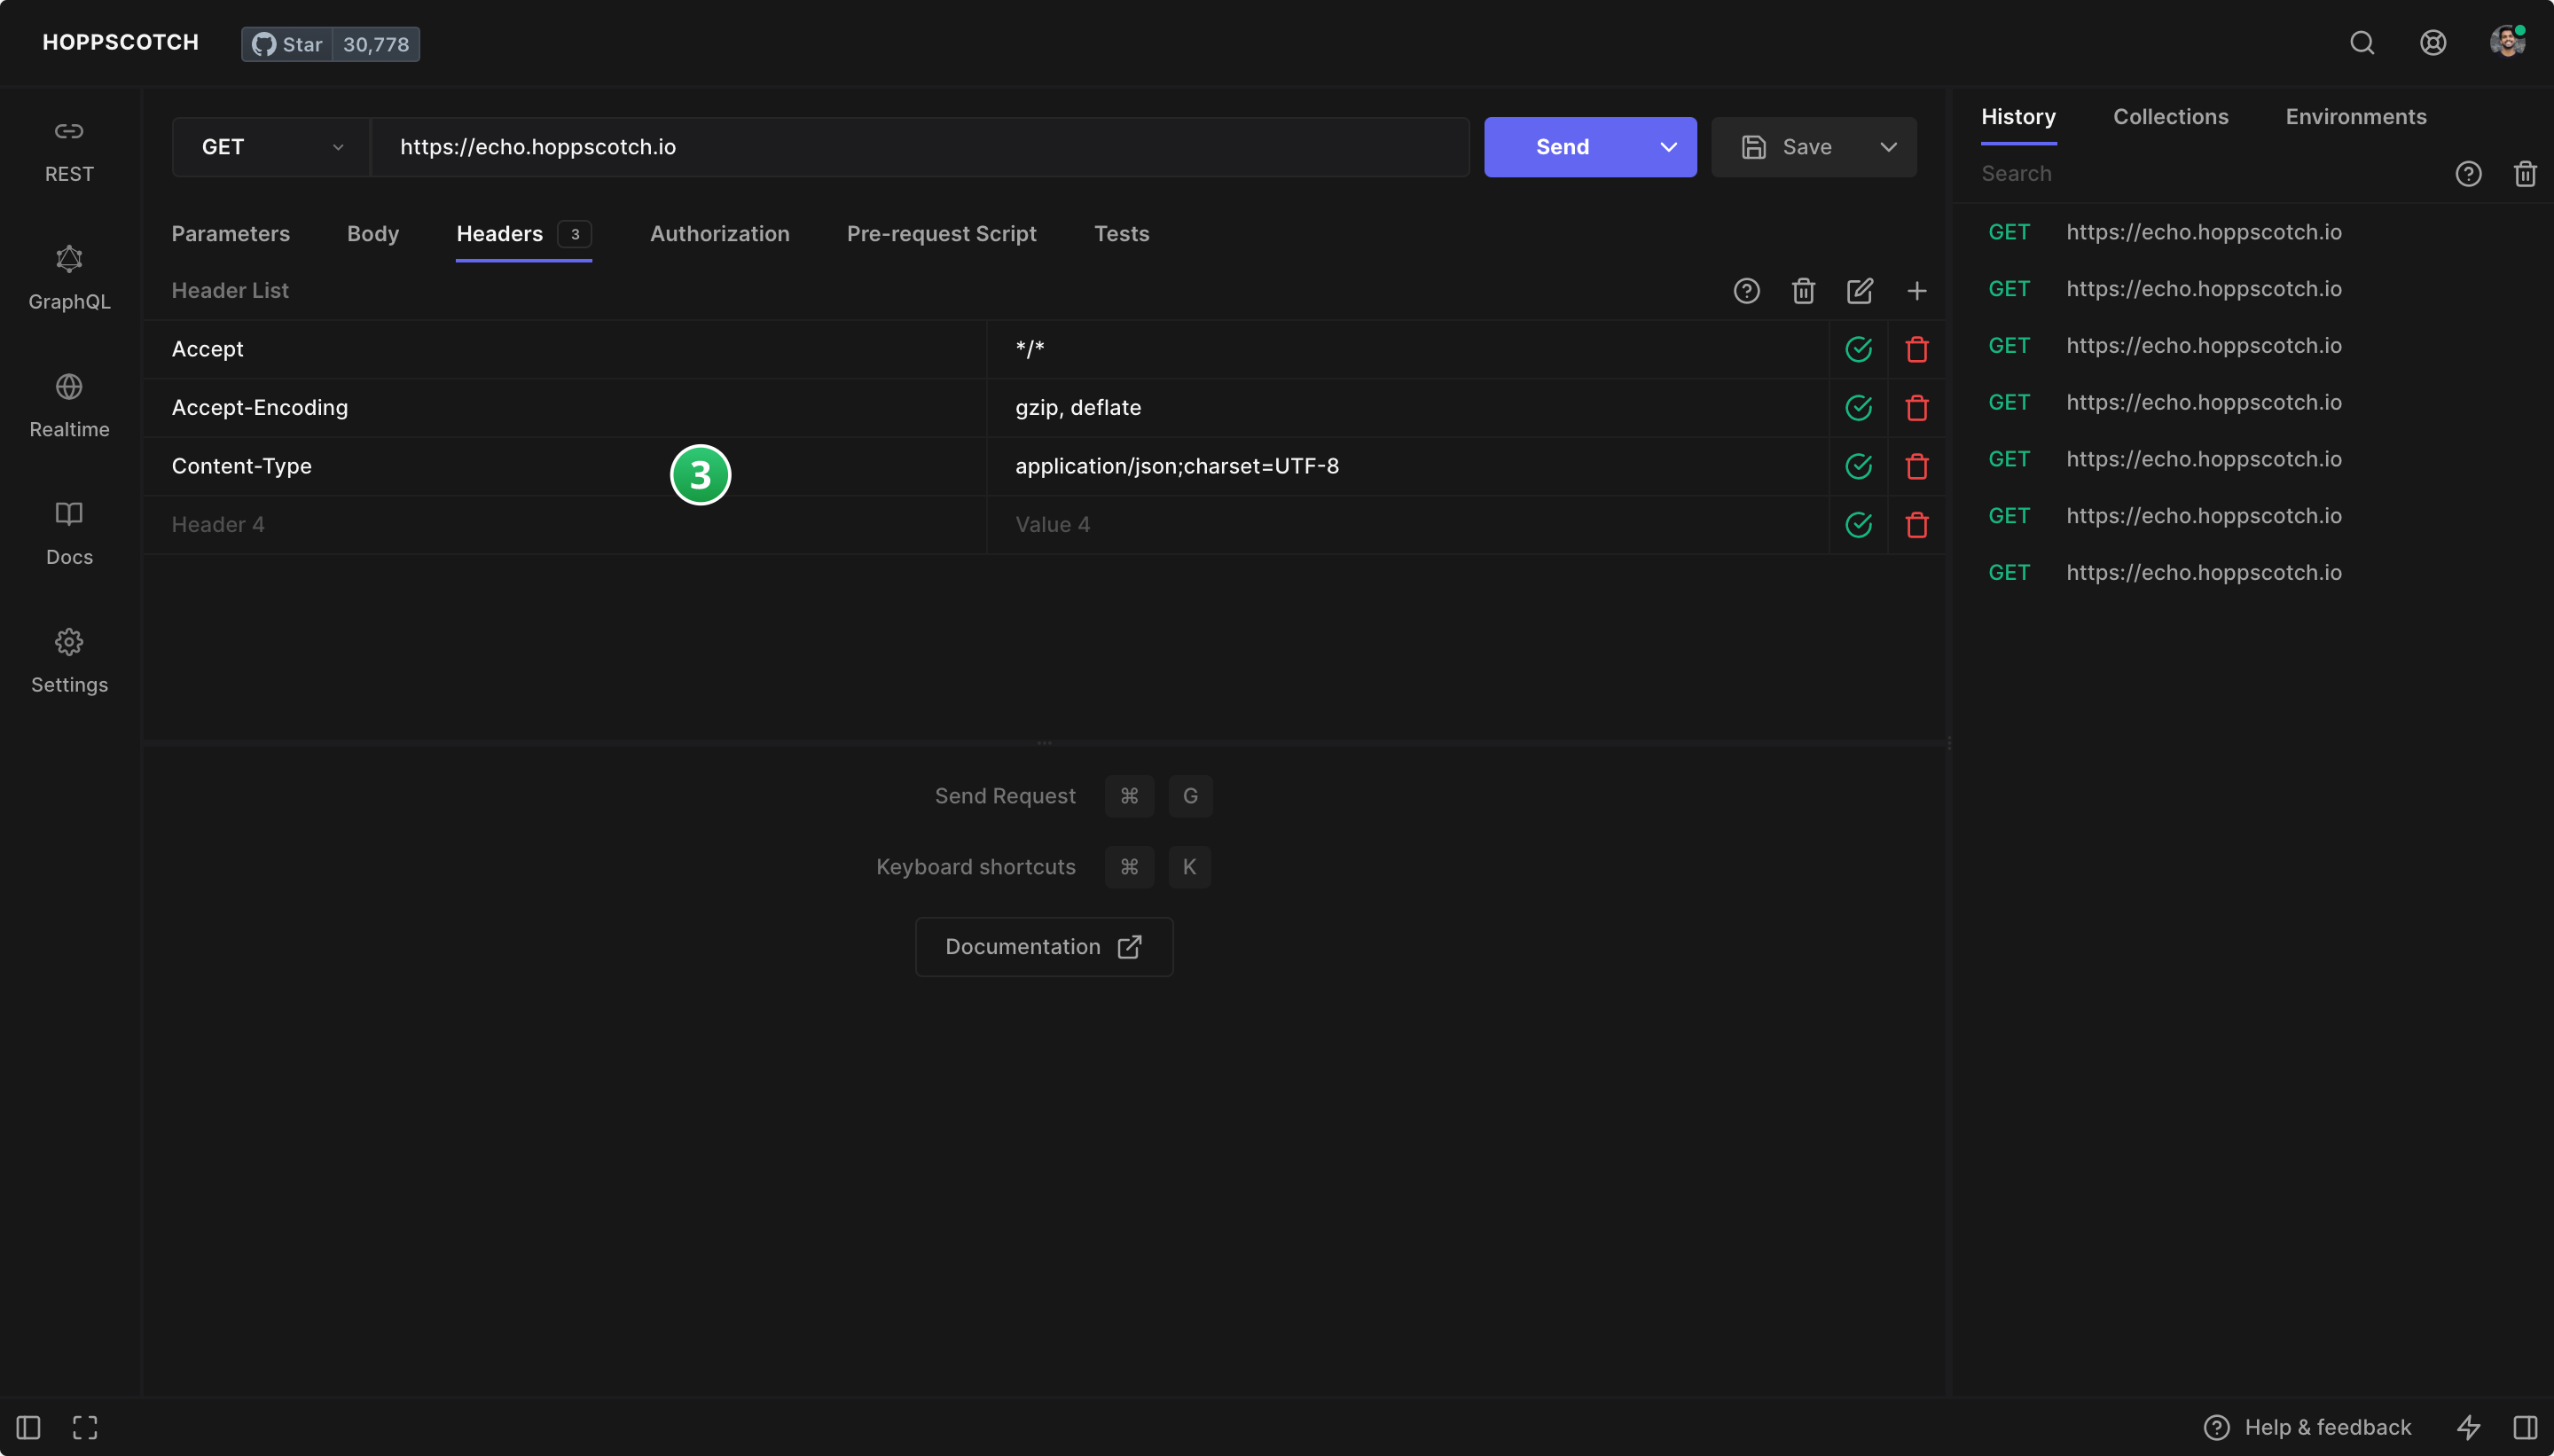
Task: Switch to the Authorization tab
Action: [719, 234]
